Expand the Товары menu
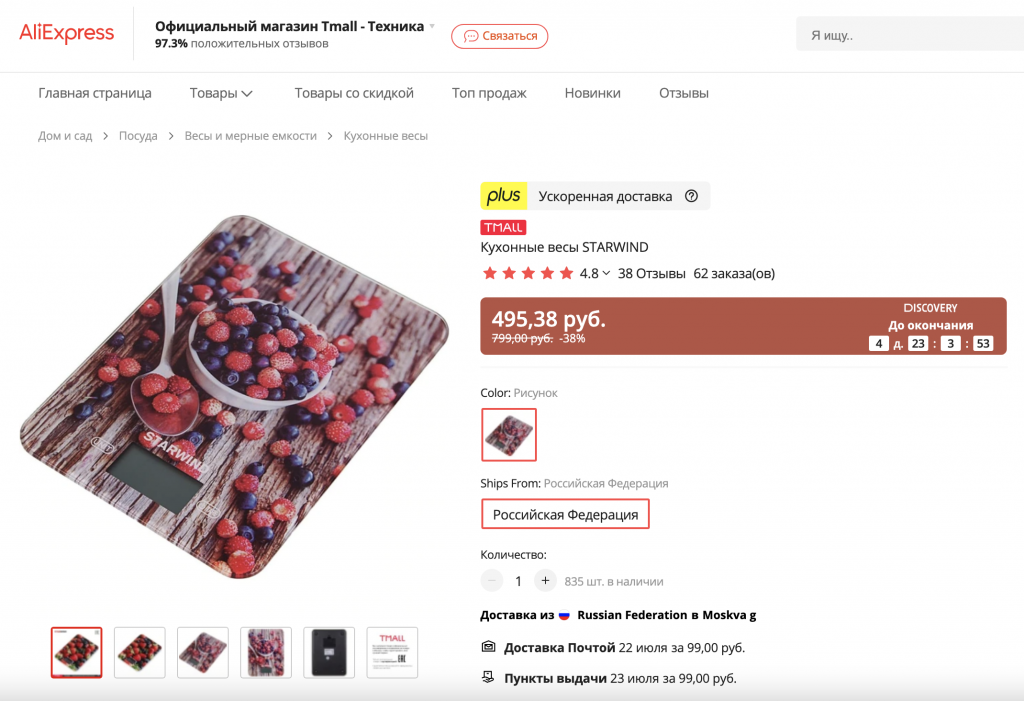Image resolution: width=1024 pixels, height=701 pixels. coord(221,93)
